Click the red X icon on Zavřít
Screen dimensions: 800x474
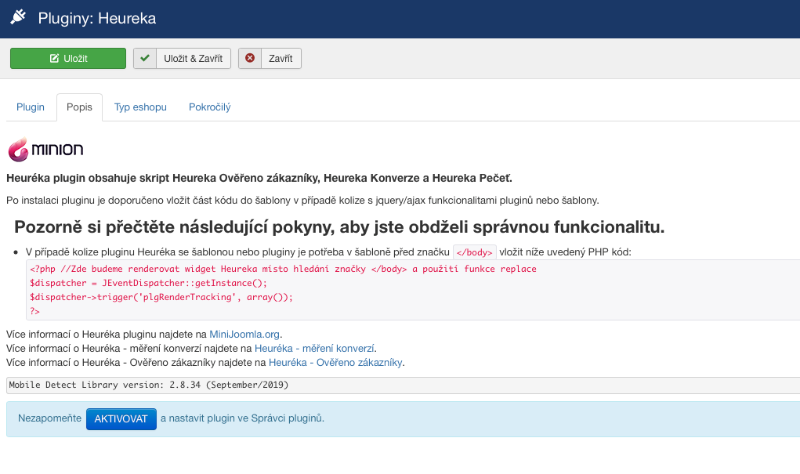point(250,58)
